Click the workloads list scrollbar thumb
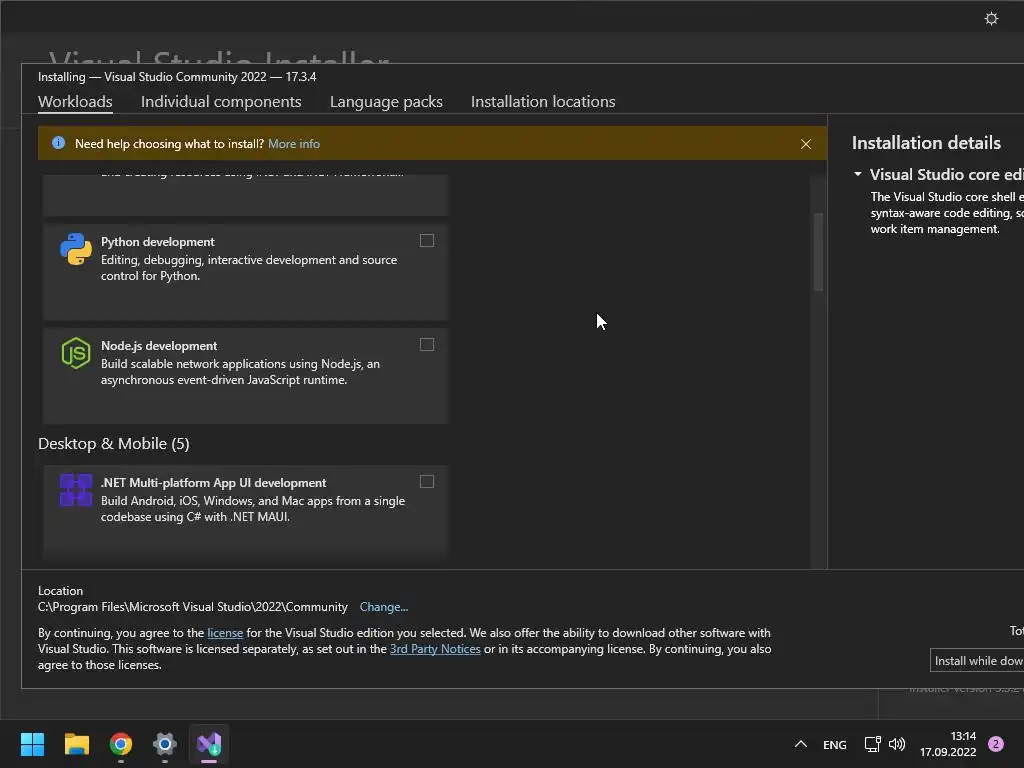Viewport: 1024px width, 768px height. (x=818, y=251)
